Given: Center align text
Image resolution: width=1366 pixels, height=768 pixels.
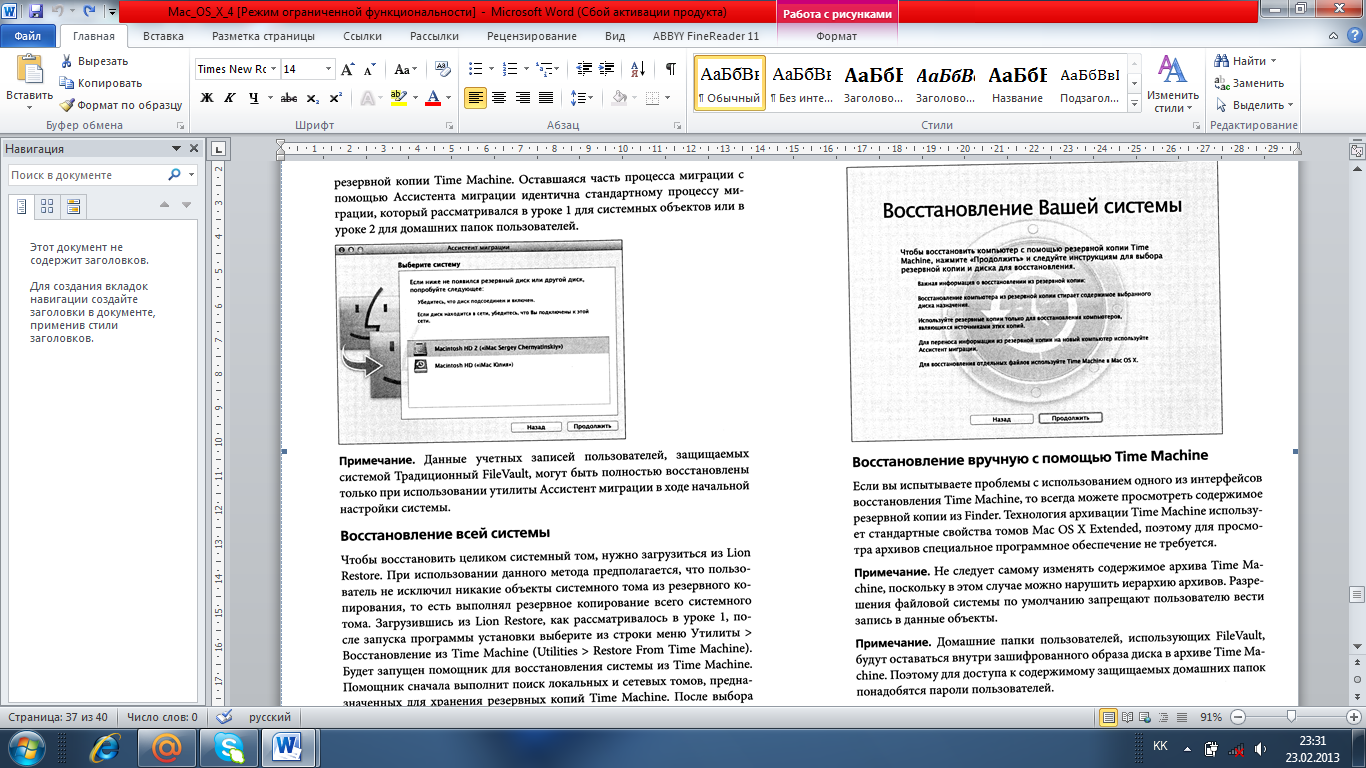Looking at the screenshot, I should [499, 98].
